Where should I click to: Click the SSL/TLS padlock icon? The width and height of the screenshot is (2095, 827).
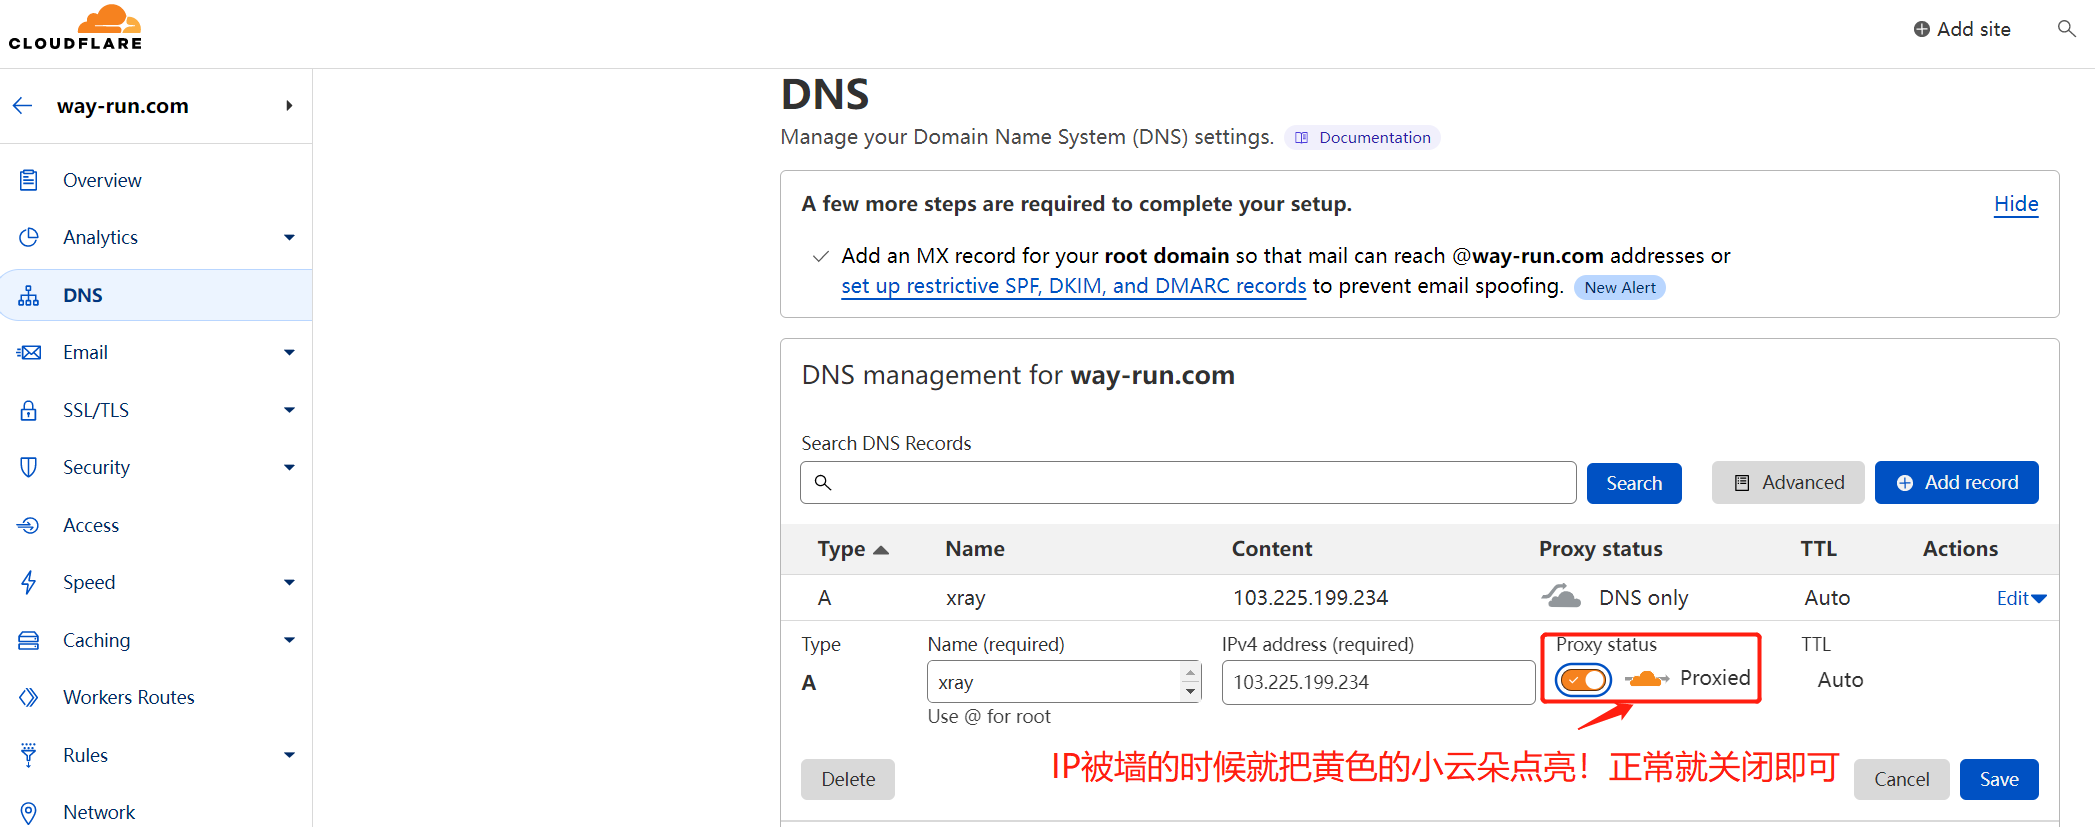[x=29, y=410]
